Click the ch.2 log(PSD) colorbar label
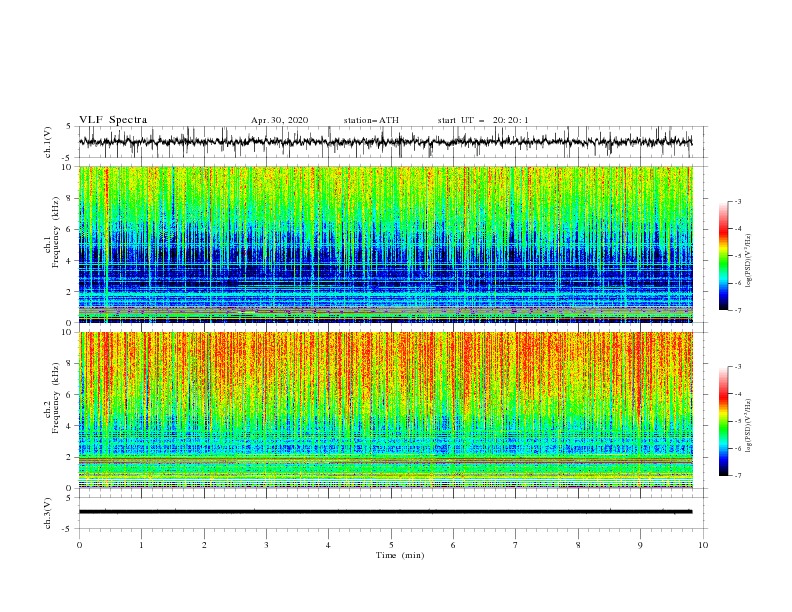This screenshot has height=612, width=792. (749, 426)
